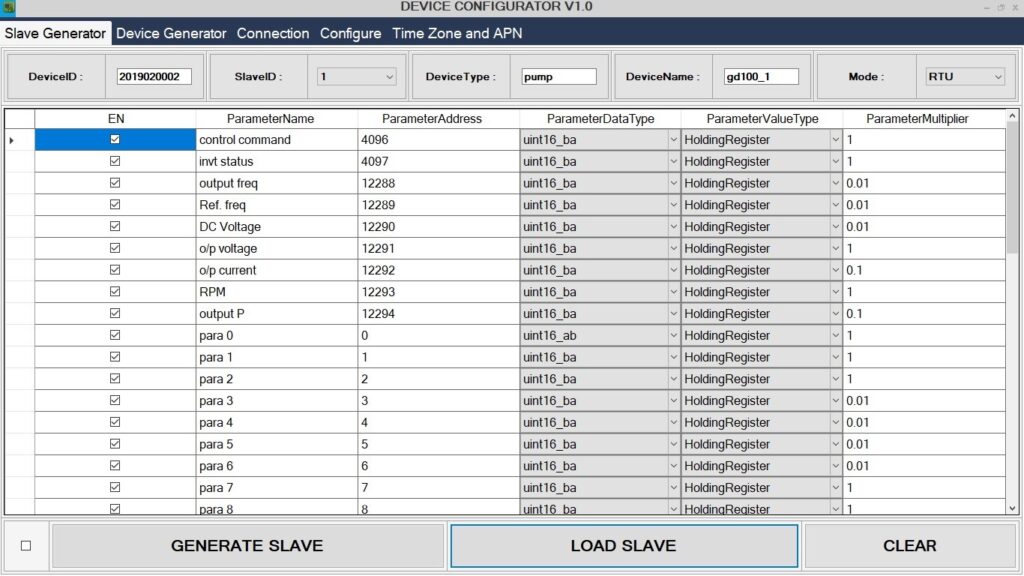
Task: Click multiplier cell of output P row
Action: pos(923,314)
